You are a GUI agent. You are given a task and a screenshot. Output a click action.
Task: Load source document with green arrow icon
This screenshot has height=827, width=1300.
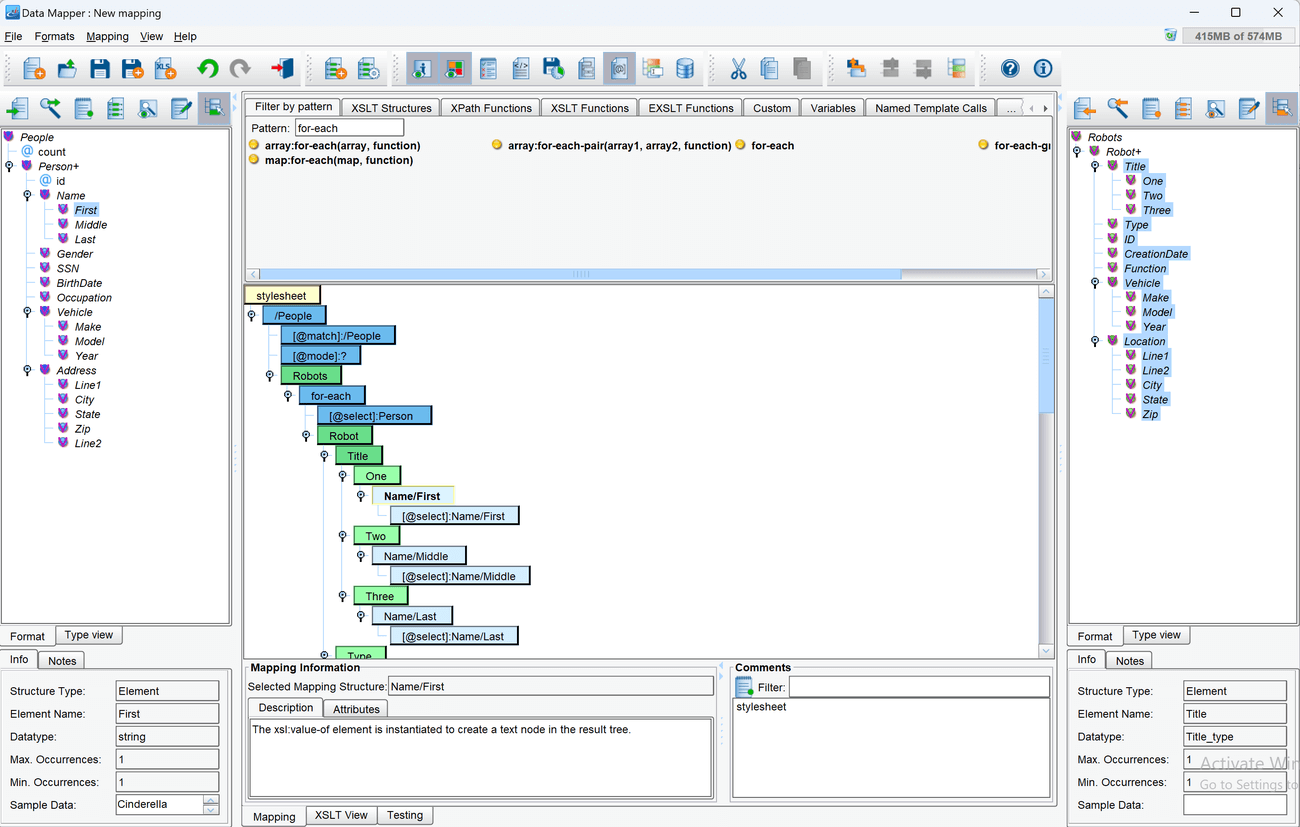tap(17, 108)
